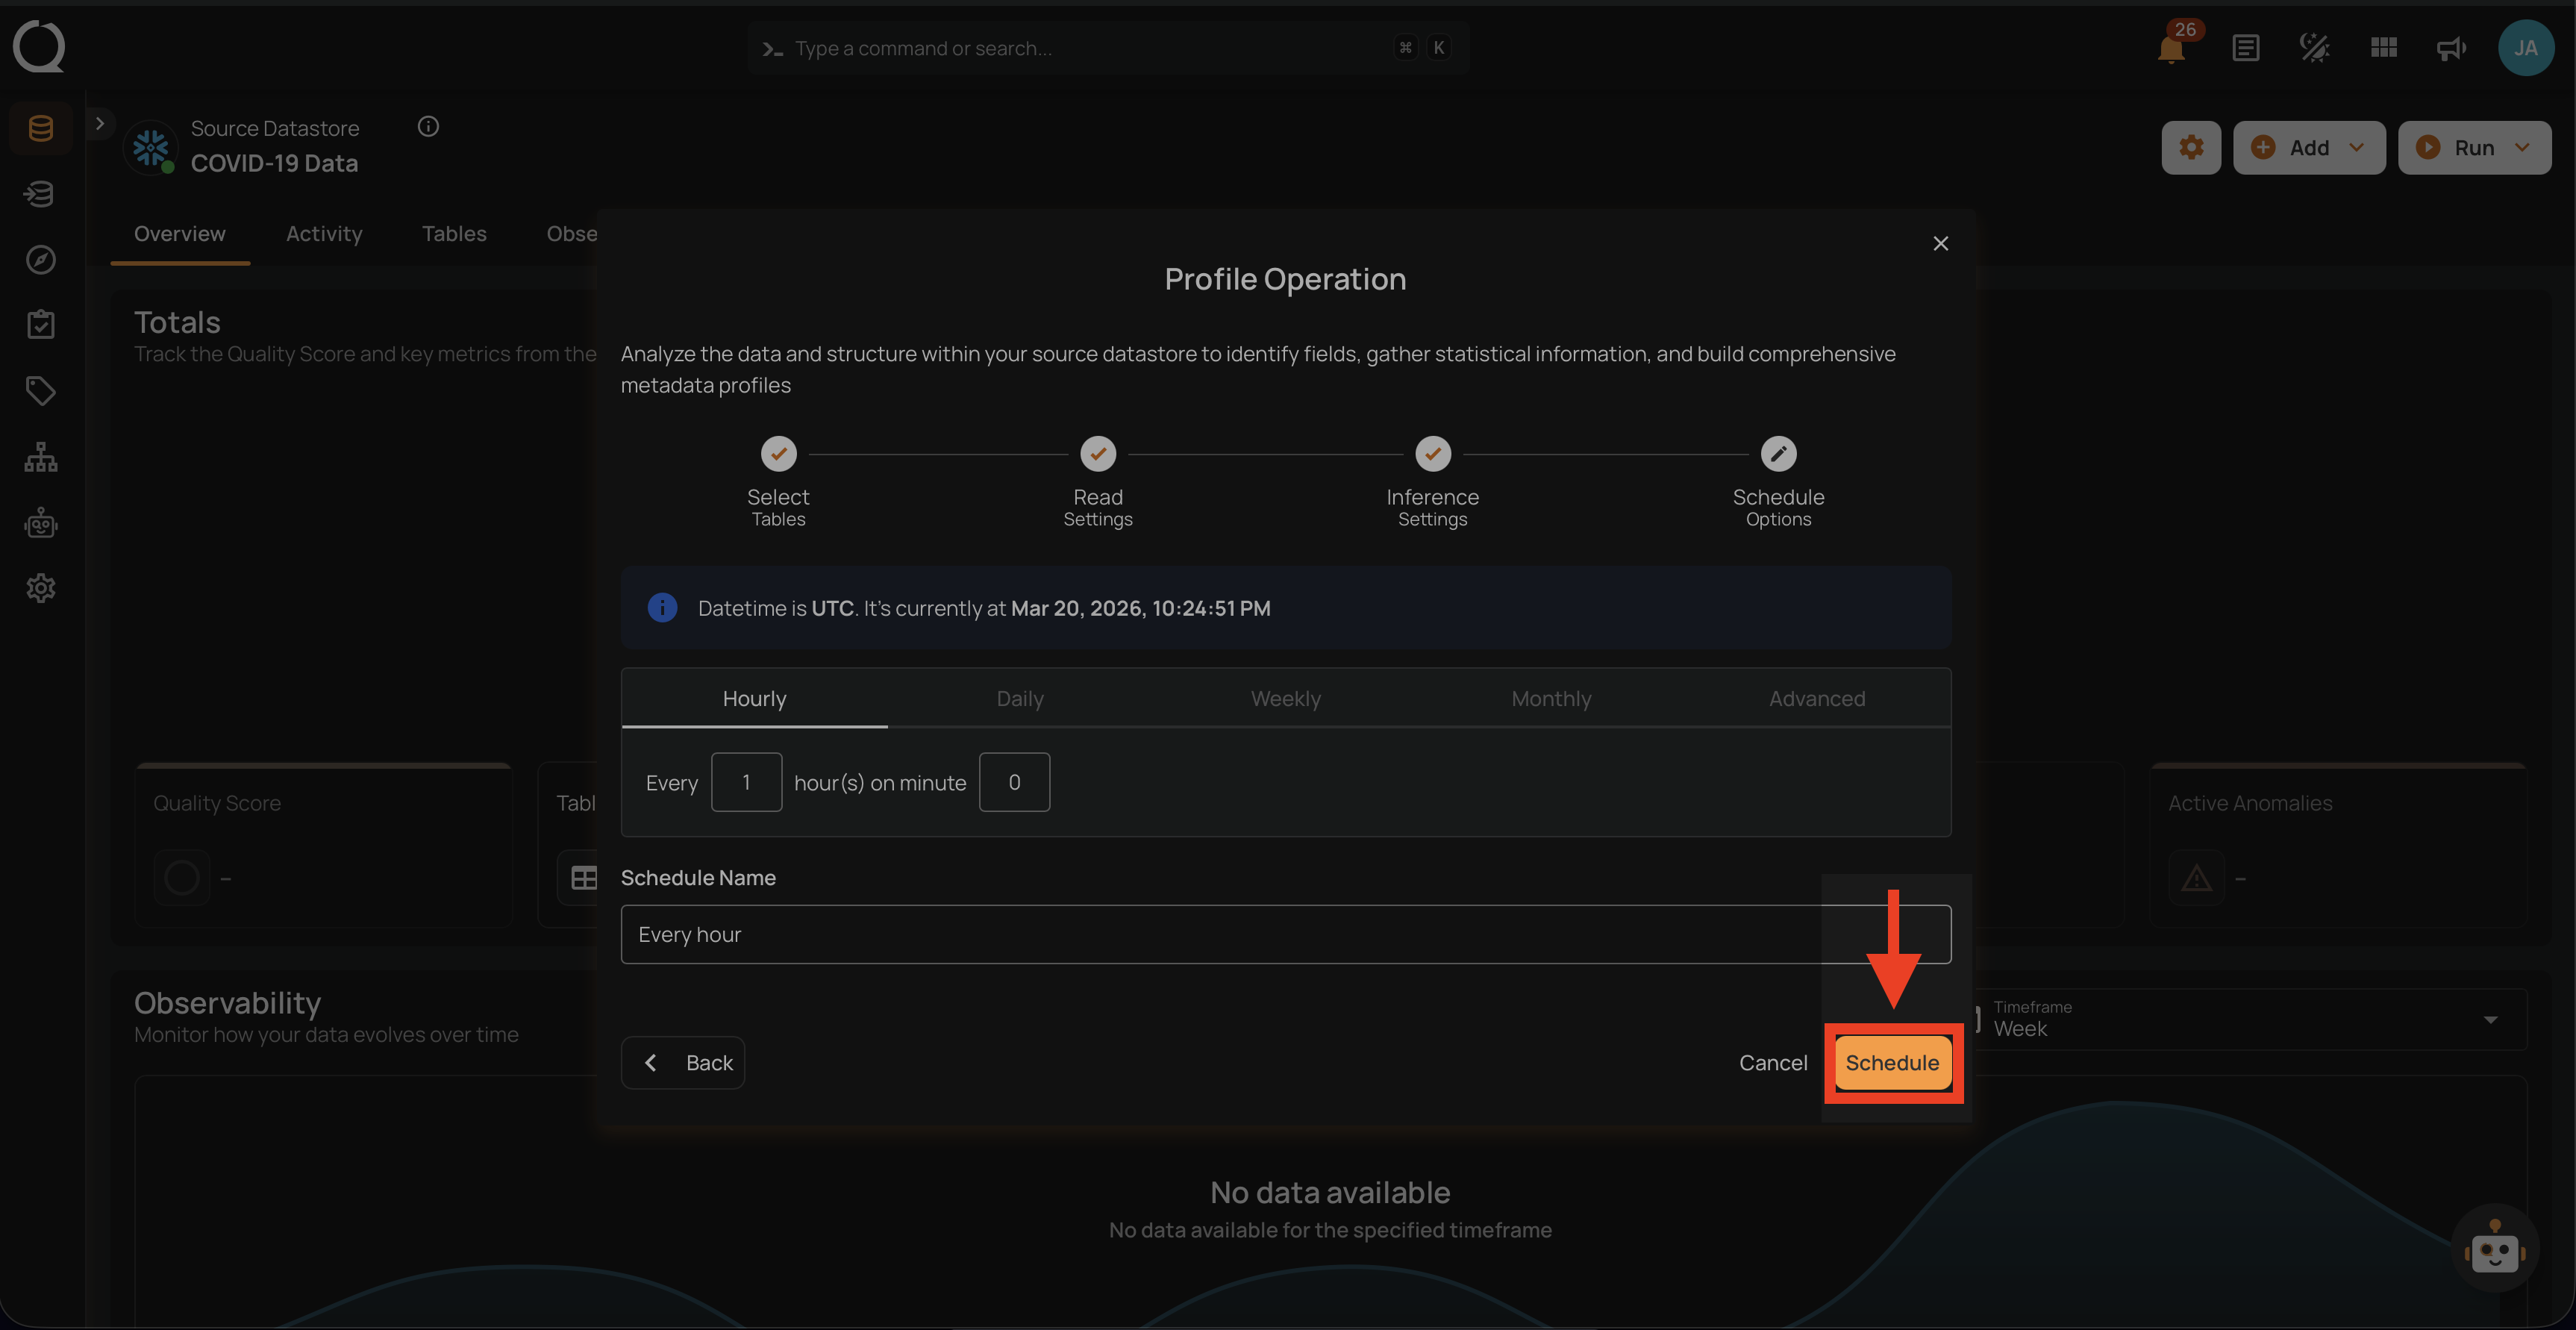The width and height of the screenshot is (2576, 1330).
Task: Expand the collapsed sidebar with the chevron
Action: point(100,122)
